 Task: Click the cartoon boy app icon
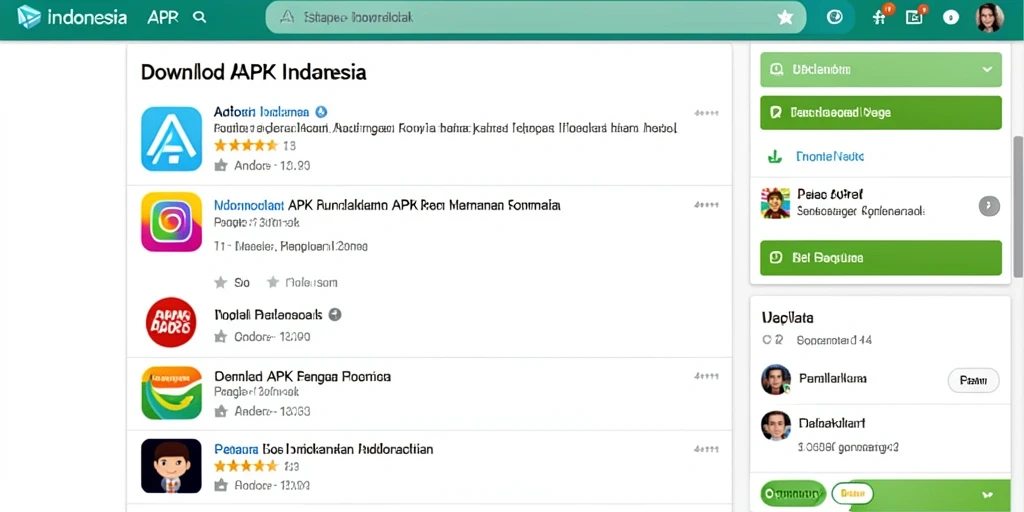[171, 466]
